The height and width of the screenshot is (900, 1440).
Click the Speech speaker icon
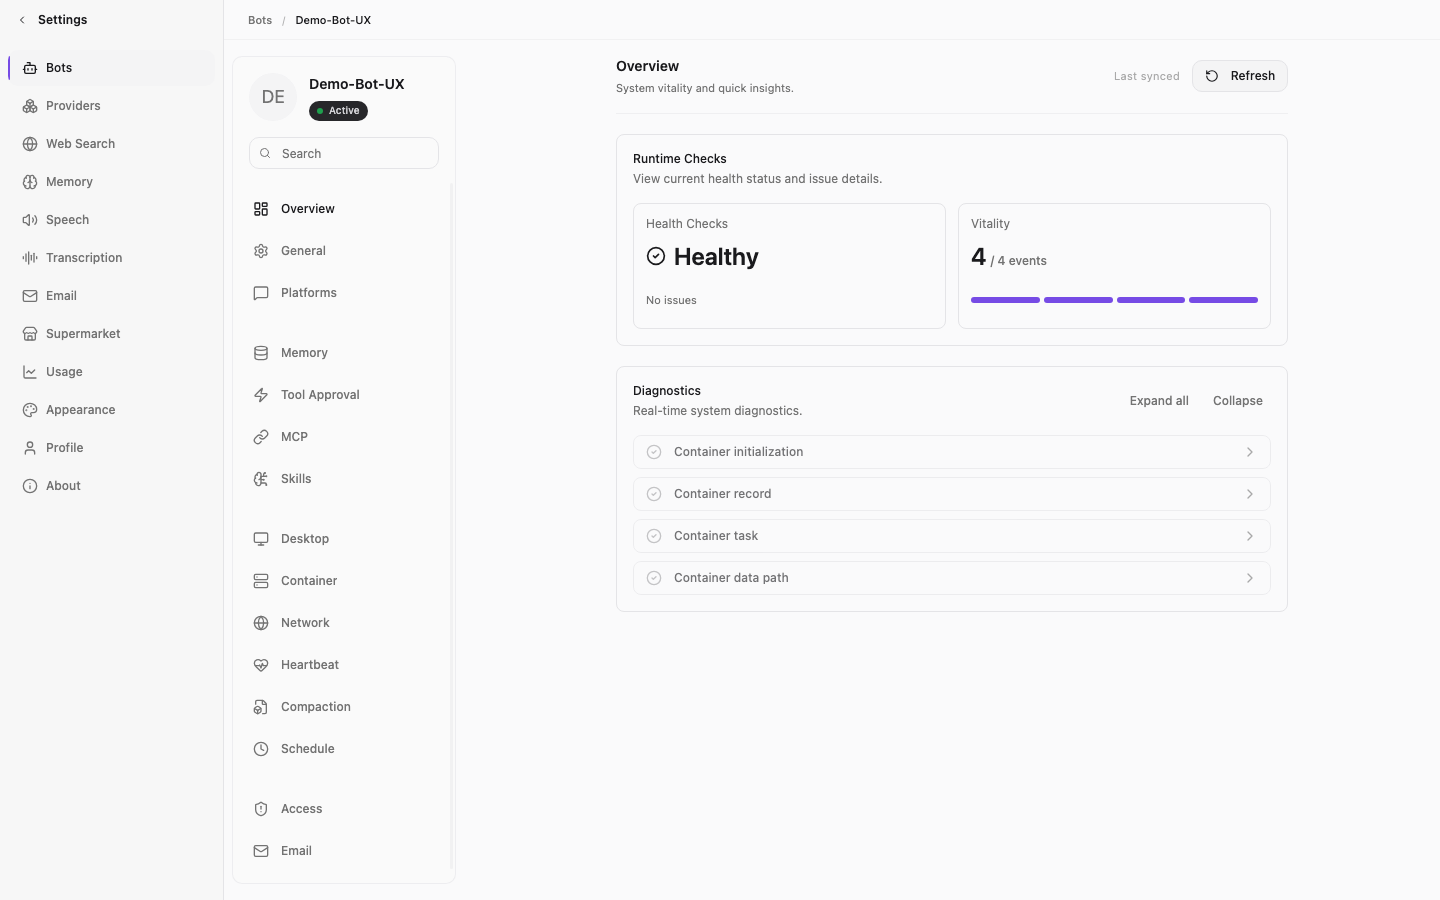click(30, 220)
